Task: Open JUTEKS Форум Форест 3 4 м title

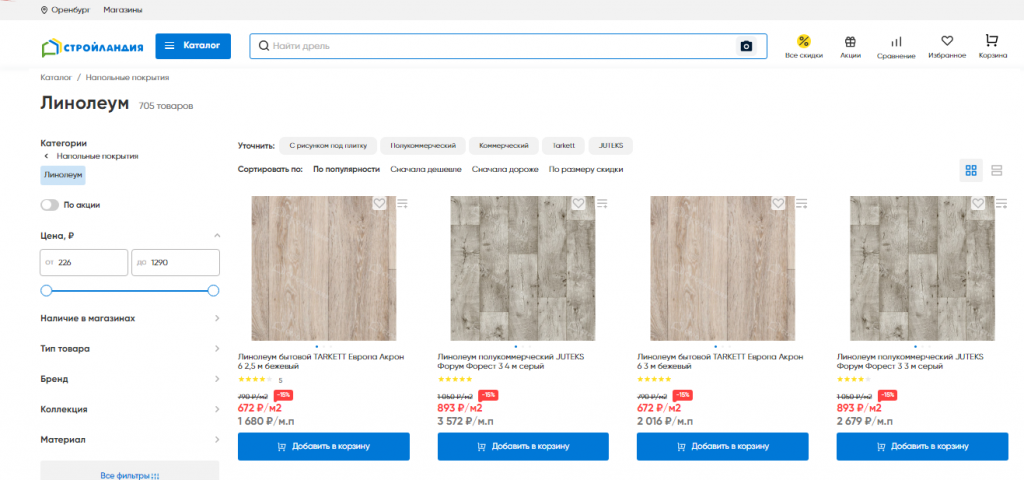Action: click(511, 362)
